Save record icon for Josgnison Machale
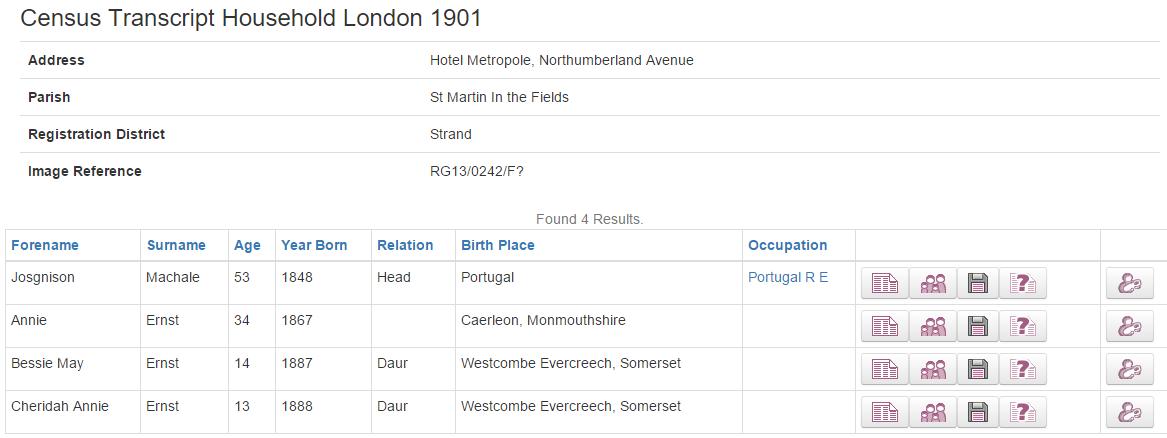Viewport: 1167px width, 438px height. 978,283
